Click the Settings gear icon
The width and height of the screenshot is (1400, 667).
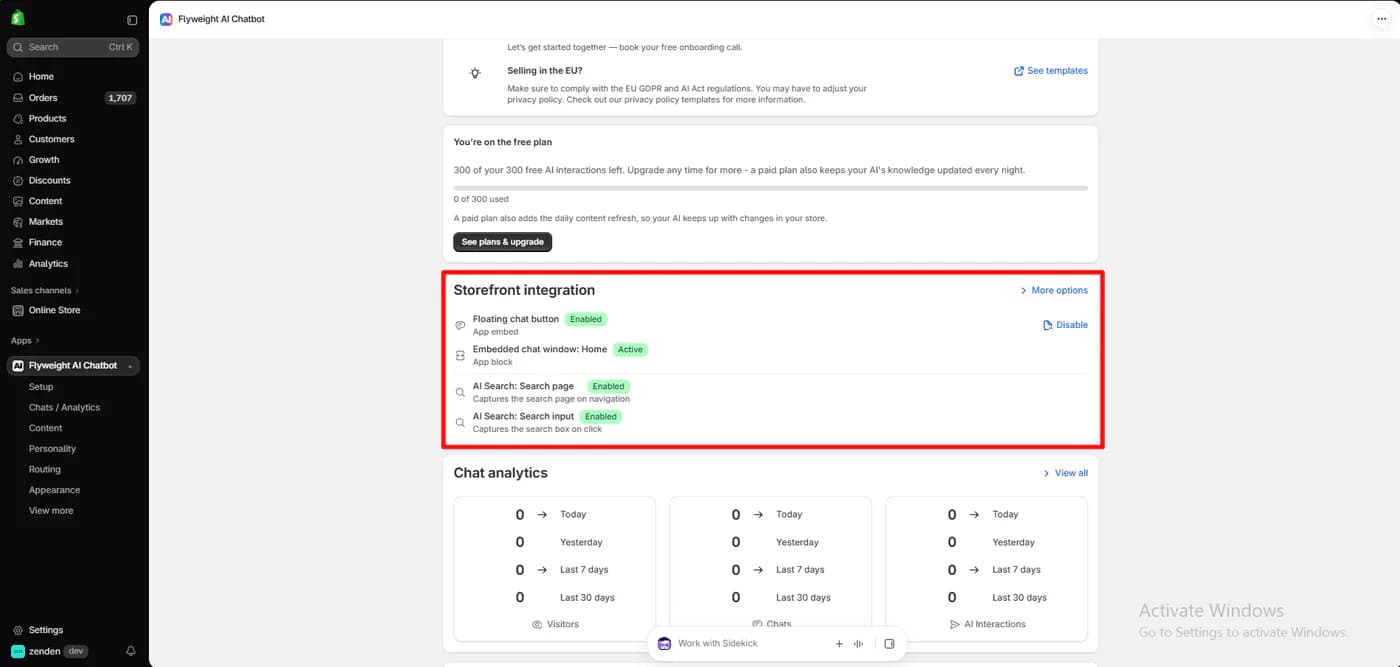[x=18, y=630]
